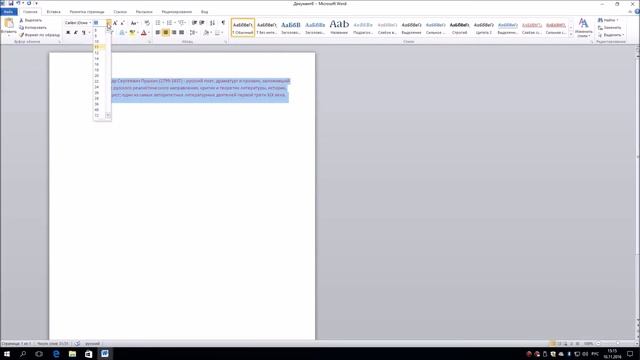Viewport: 640px width, 360px height.
Task: Collapse the font size dropdown arrow
Action: (109, 23)
